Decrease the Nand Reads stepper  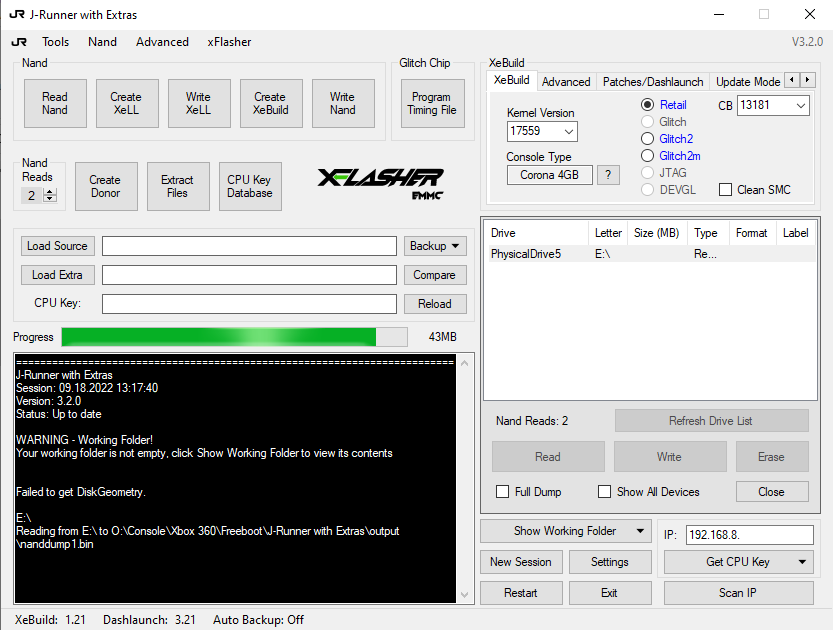click(50, 199)
